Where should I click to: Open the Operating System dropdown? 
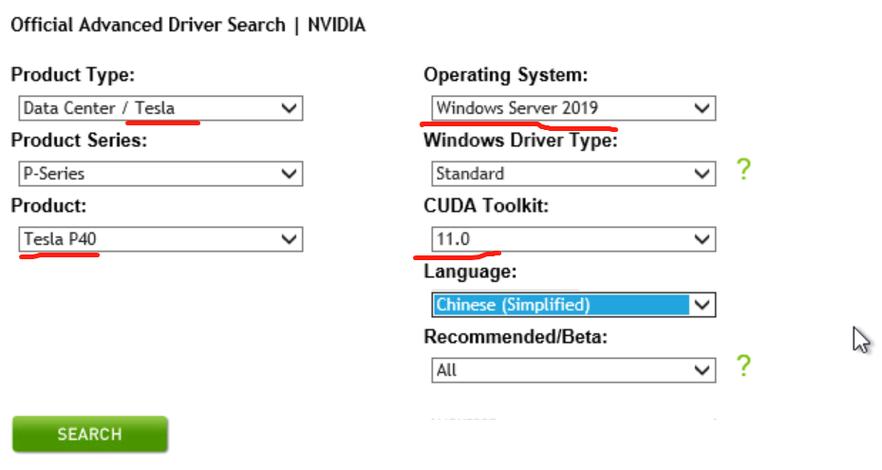(573, 108)
